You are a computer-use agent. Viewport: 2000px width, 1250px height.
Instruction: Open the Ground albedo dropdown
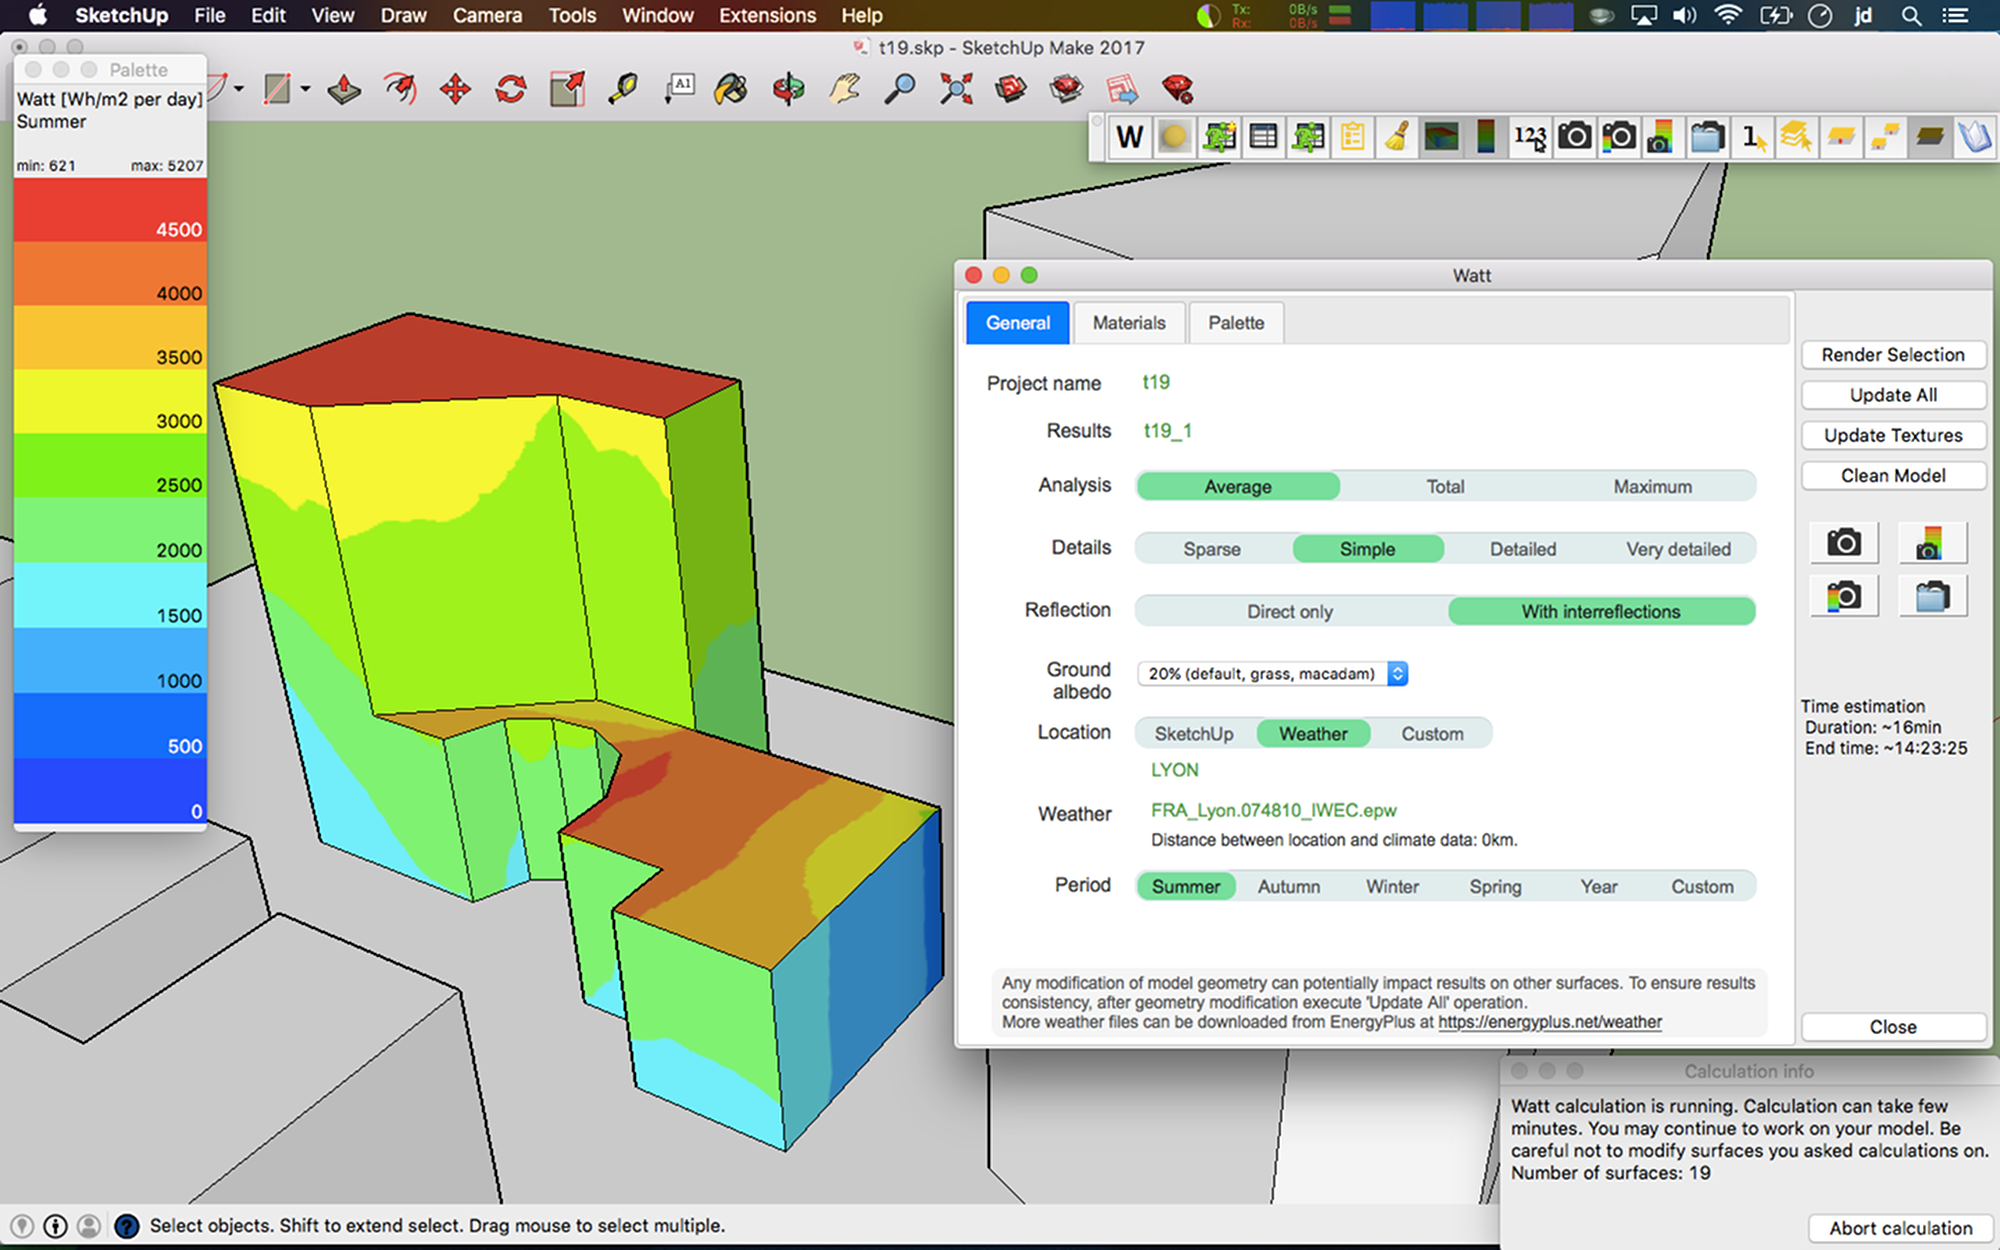pos(1273,674)
